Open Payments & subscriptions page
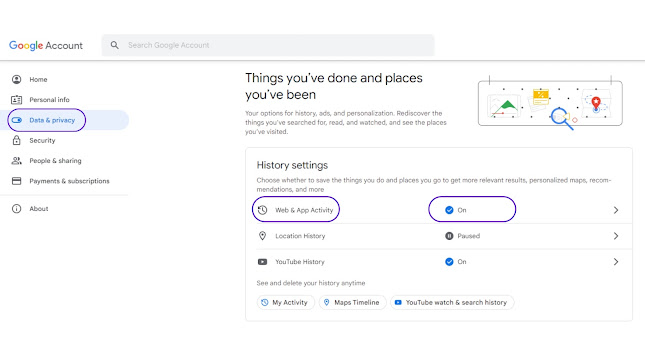Screen dimensions: 645x363 pos(69,181)
